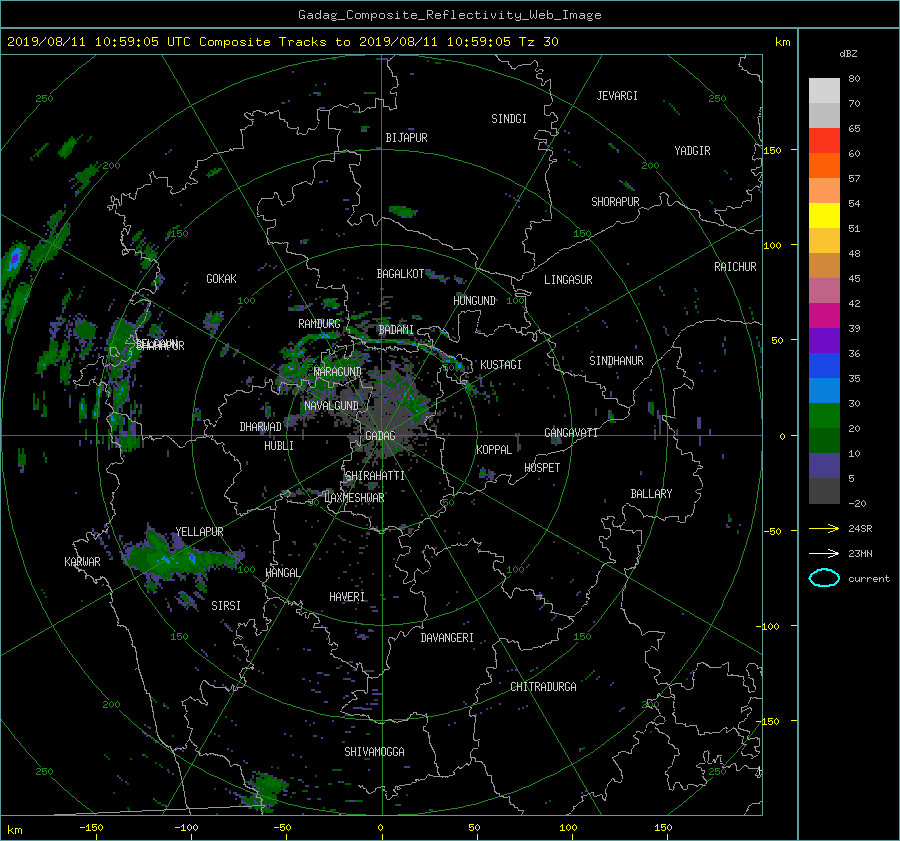Click the DHARWAD city label
The width and height of the screenshot is (900, 841).
[x=260, y=427]
